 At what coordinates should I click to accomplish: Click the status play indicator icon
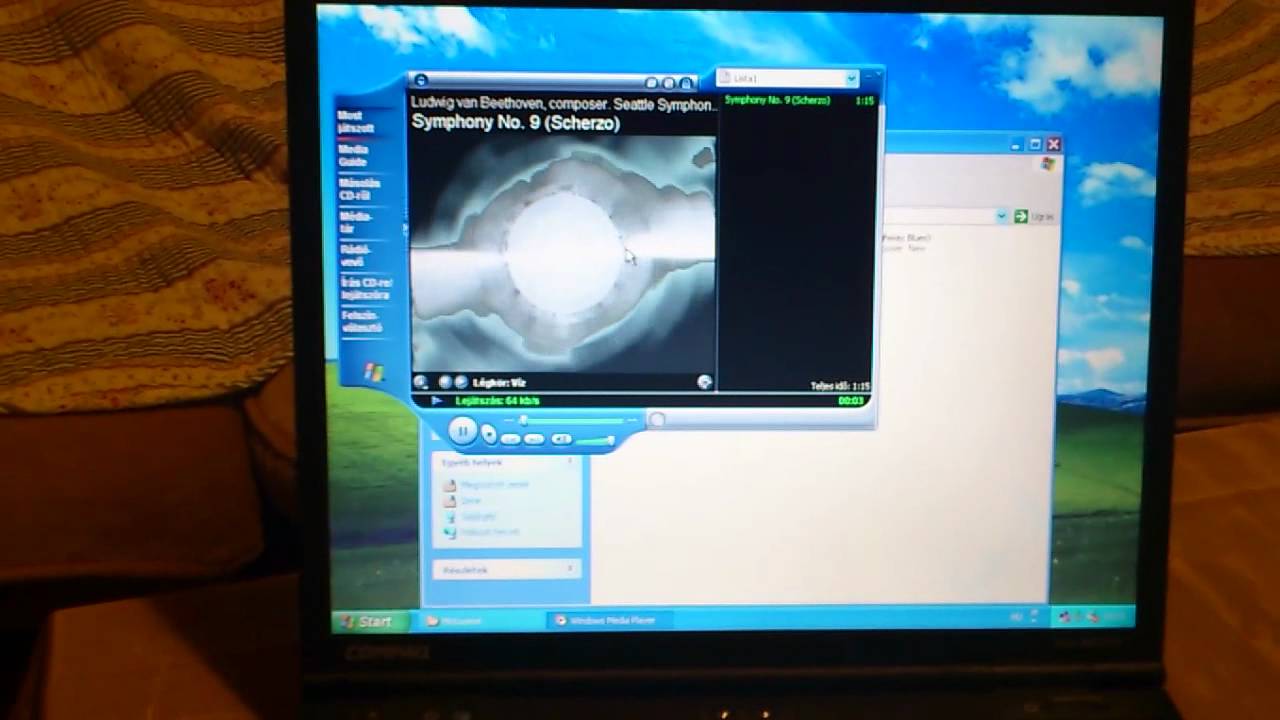(437, 400)
